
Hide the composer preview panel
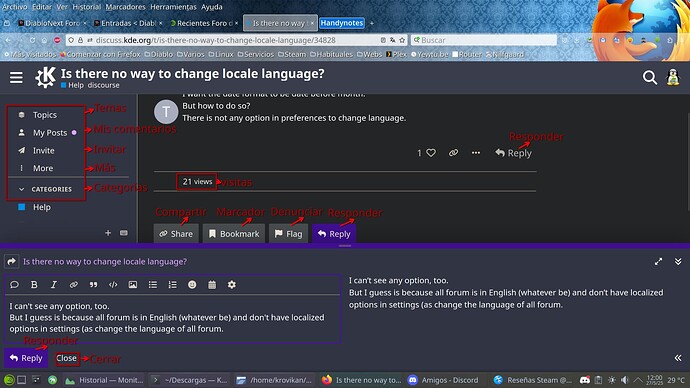[x=678, y=358]
